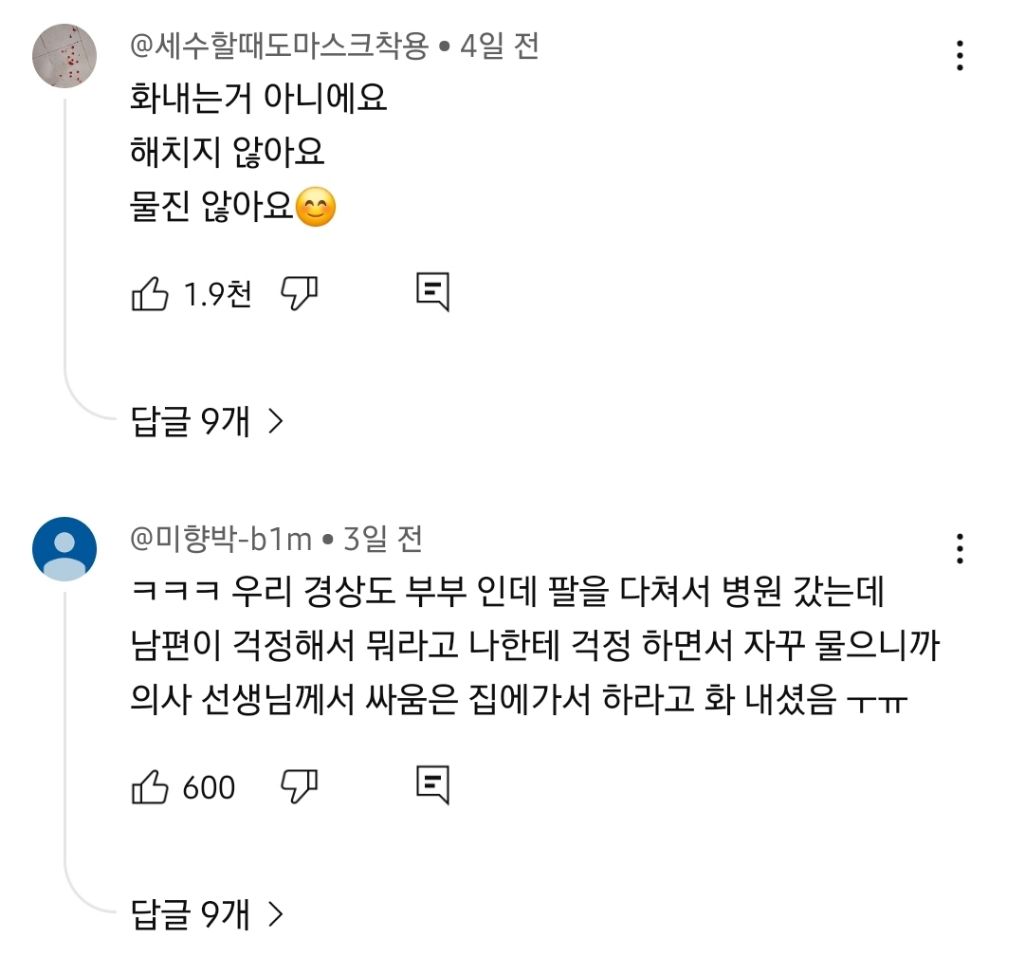Like the second comment showing 600 likes
Screen dimensions: 1024x974
coord(152,787)
